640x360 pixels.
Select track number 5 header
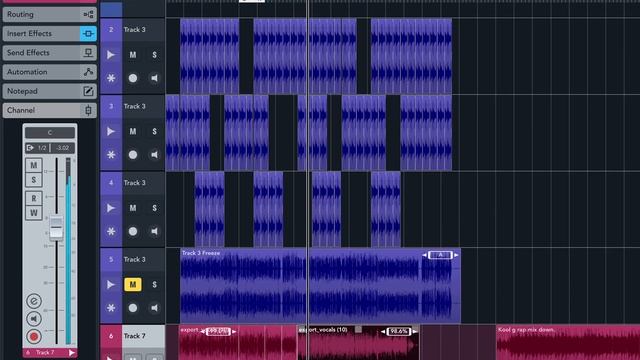click(x=144, y=260)
